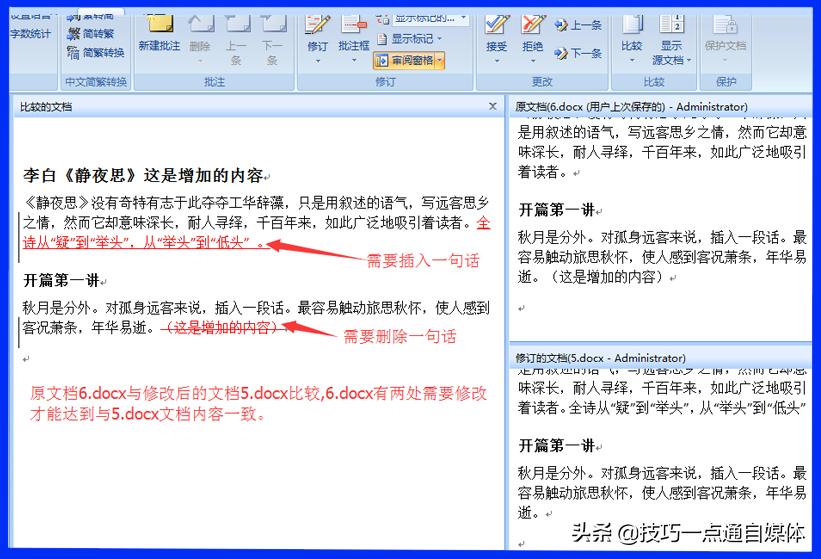Expand dropdown arrow under 拒绝
The width and height of the screenshot is (821, 559).
pyautogui.click(x=532, y=61)
